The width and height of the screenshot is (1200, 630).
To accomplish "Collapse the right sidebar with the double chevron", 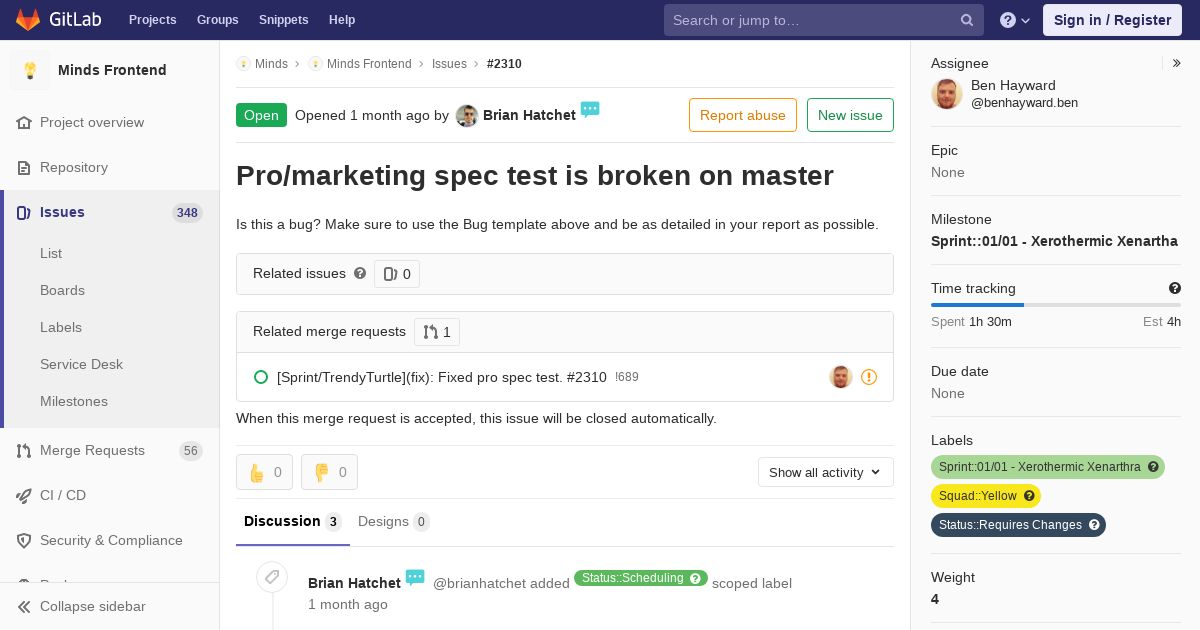I will pyautogui.click(x=1177, y=63).
